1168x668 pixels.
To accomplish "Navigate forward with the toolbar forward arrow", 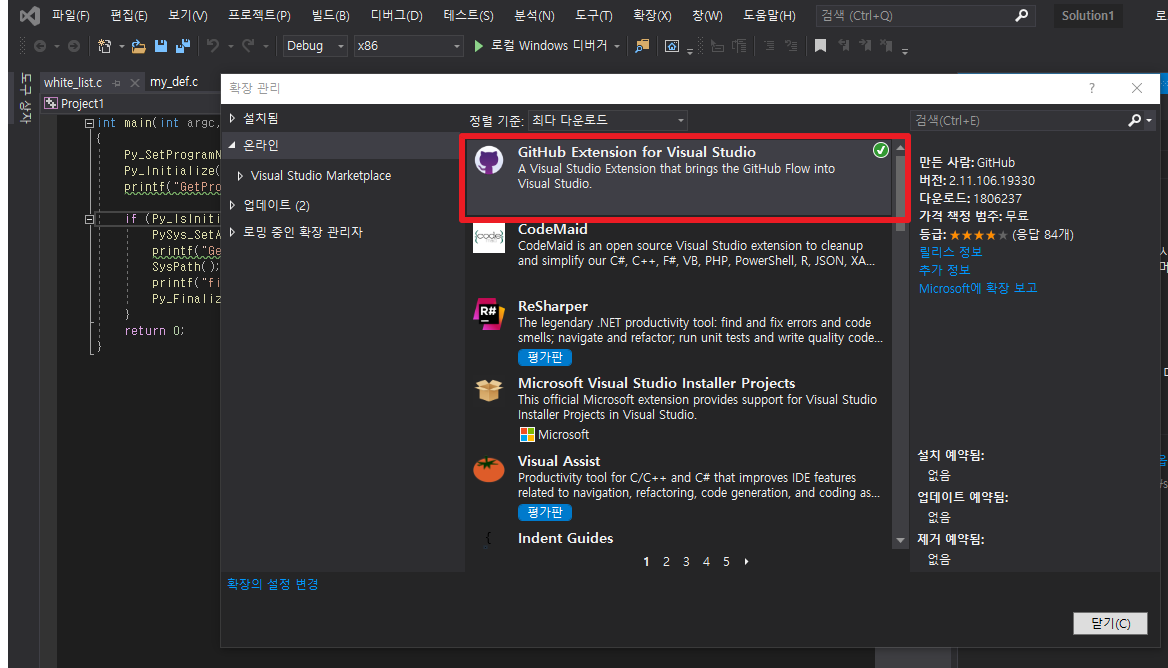I will pos(74,46).
